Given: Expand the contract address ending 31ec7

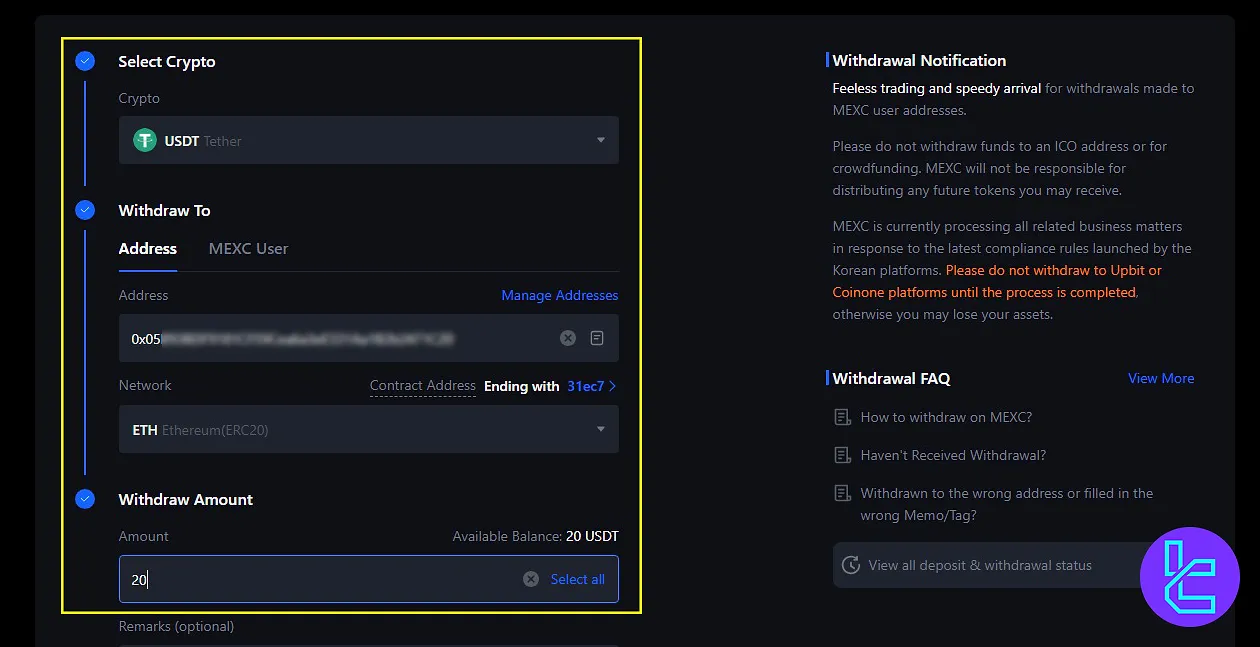Looking at the screenshot, I should click(x=592, y=386).
